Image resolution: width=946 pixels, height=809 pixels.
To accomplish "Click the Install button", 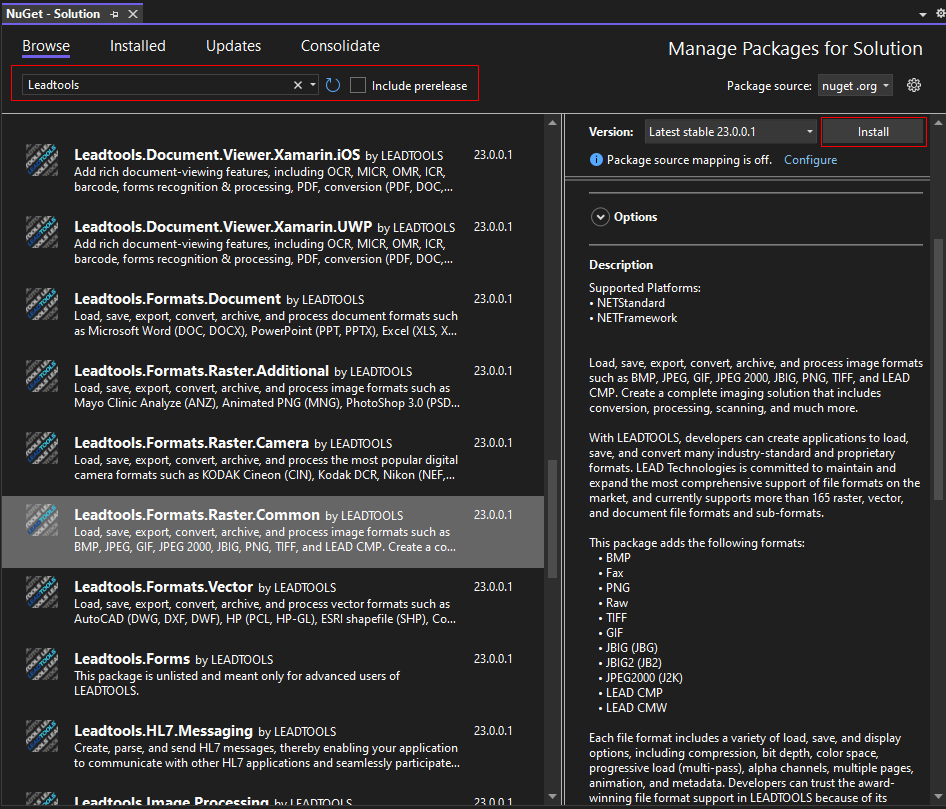I will pos(873,132).
